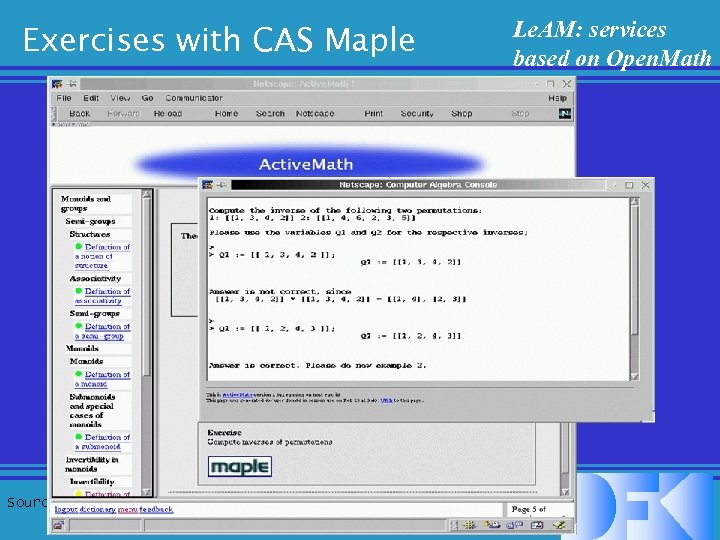Open the Go menu in ActiveMath window

(147, 98)
